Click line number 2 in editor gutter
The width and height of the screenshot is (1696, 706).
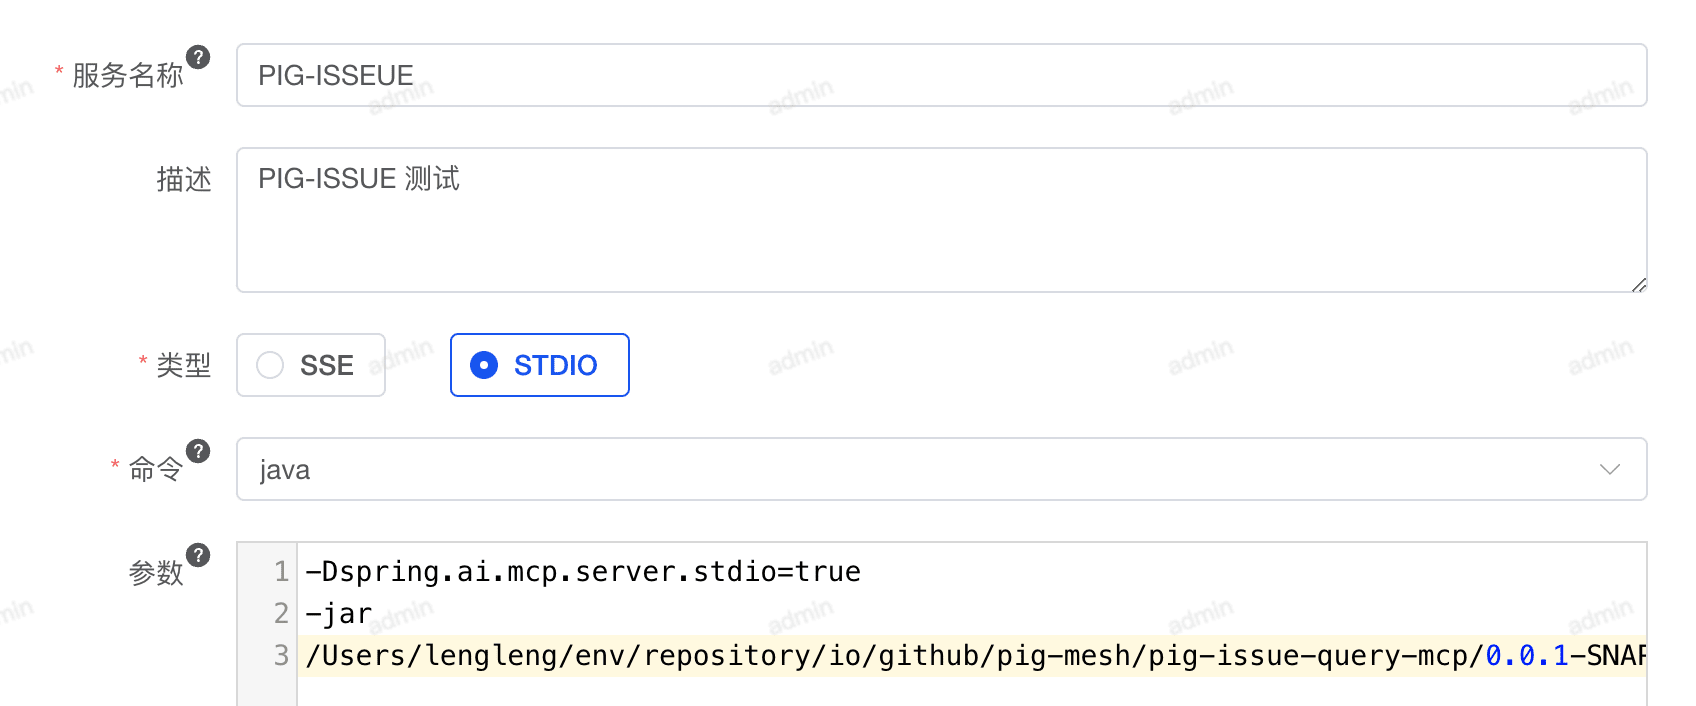[281, 613]
